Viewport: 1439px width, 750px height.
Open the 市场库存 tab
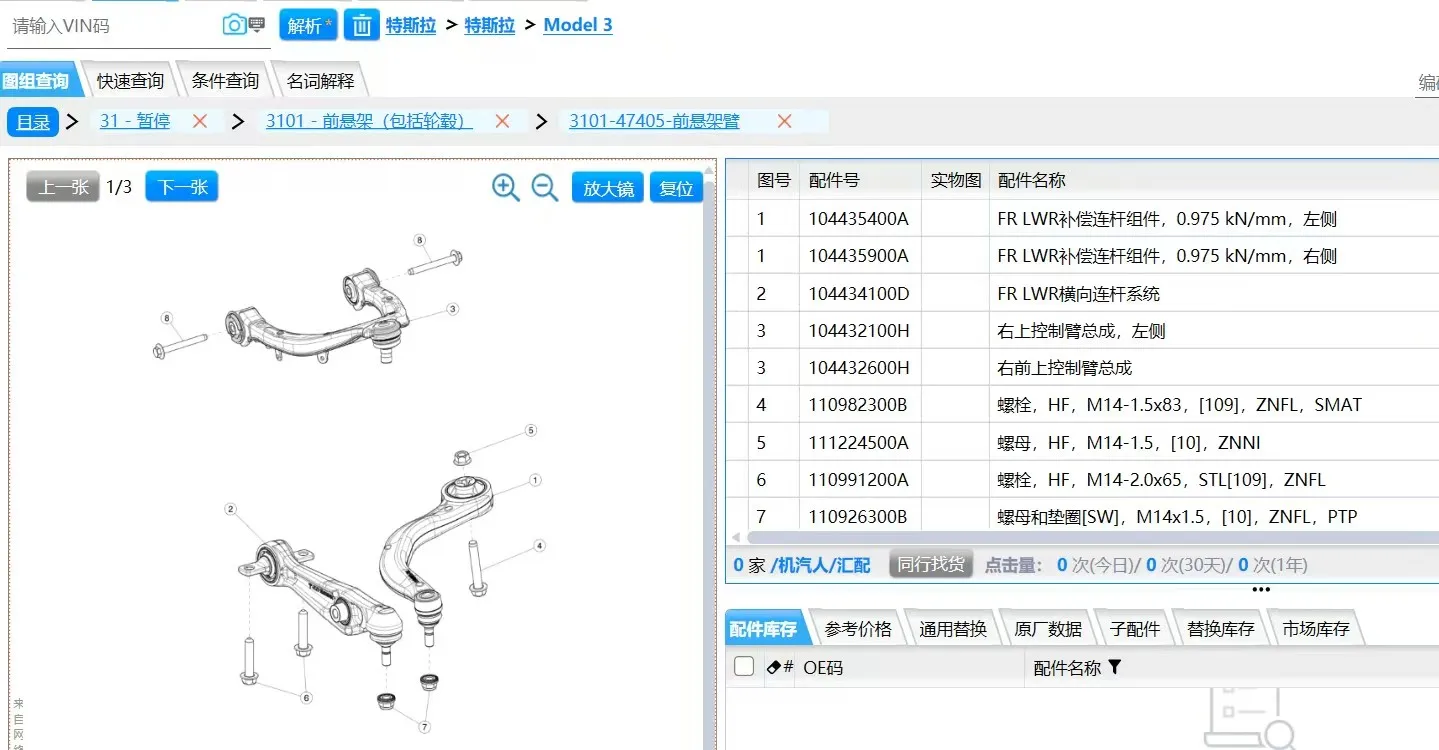pyautogui.click(x=1316, y=629)
